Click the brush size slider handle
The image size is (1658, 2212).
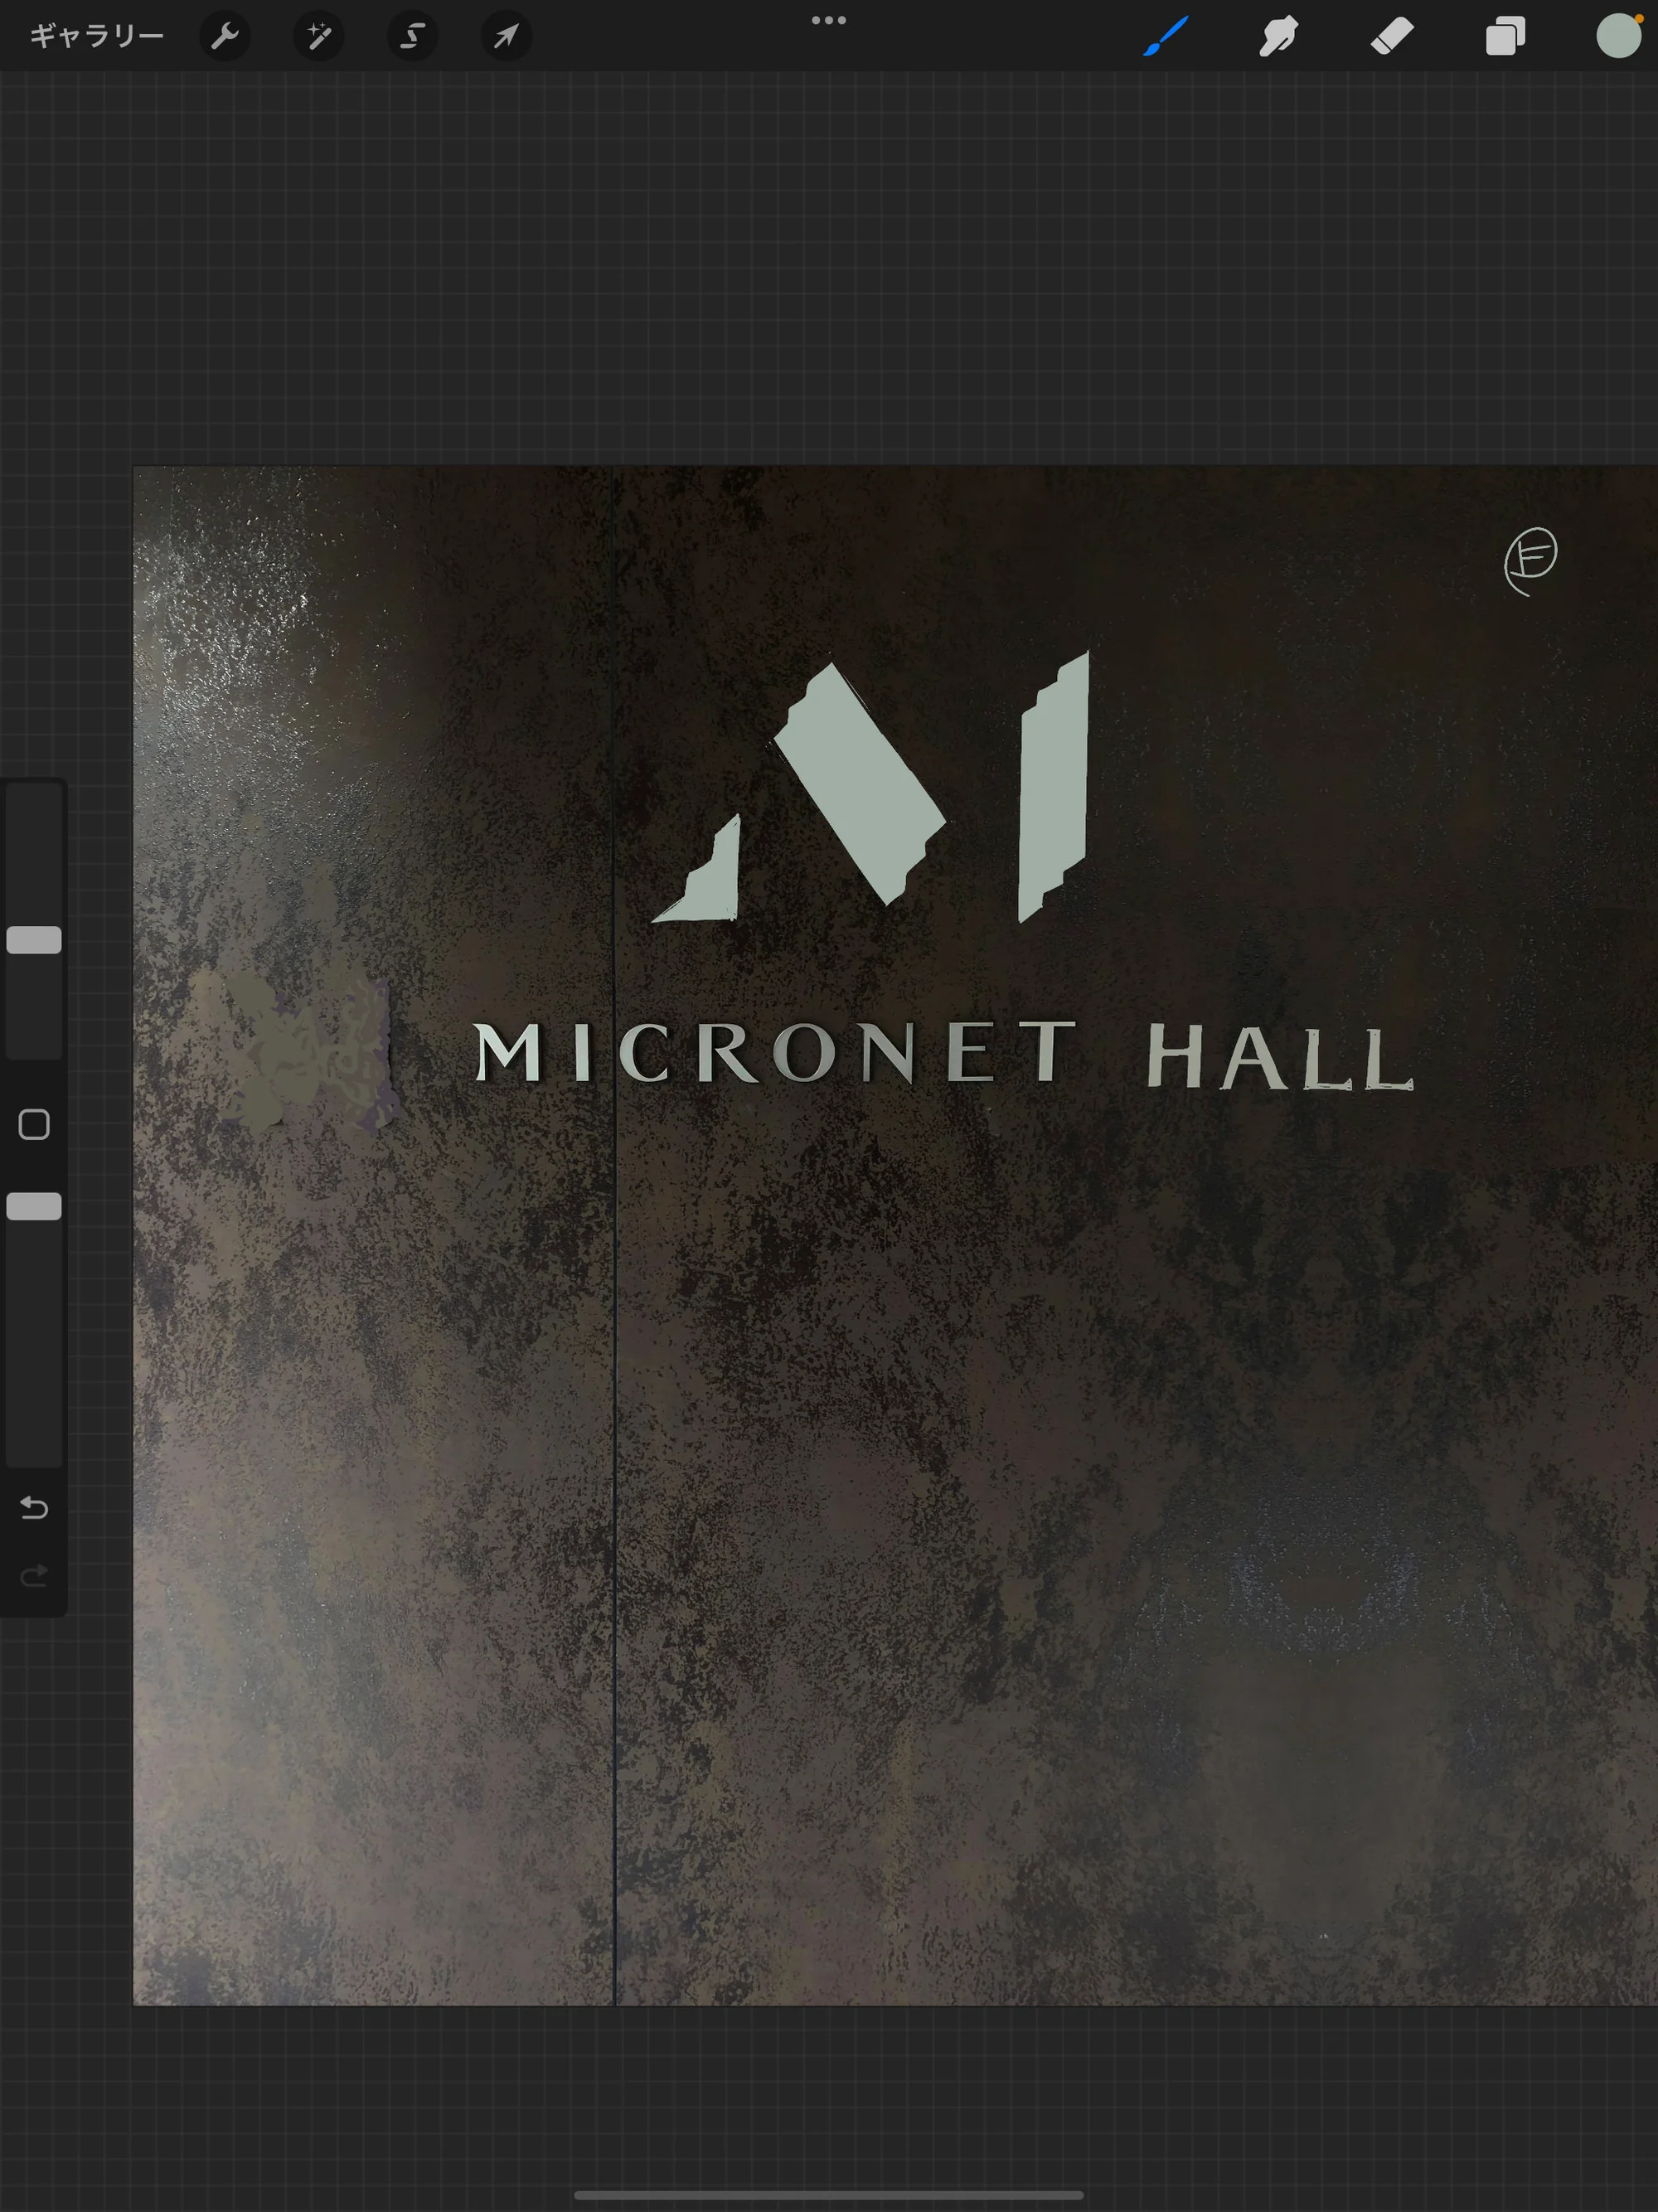coord(34,940)
